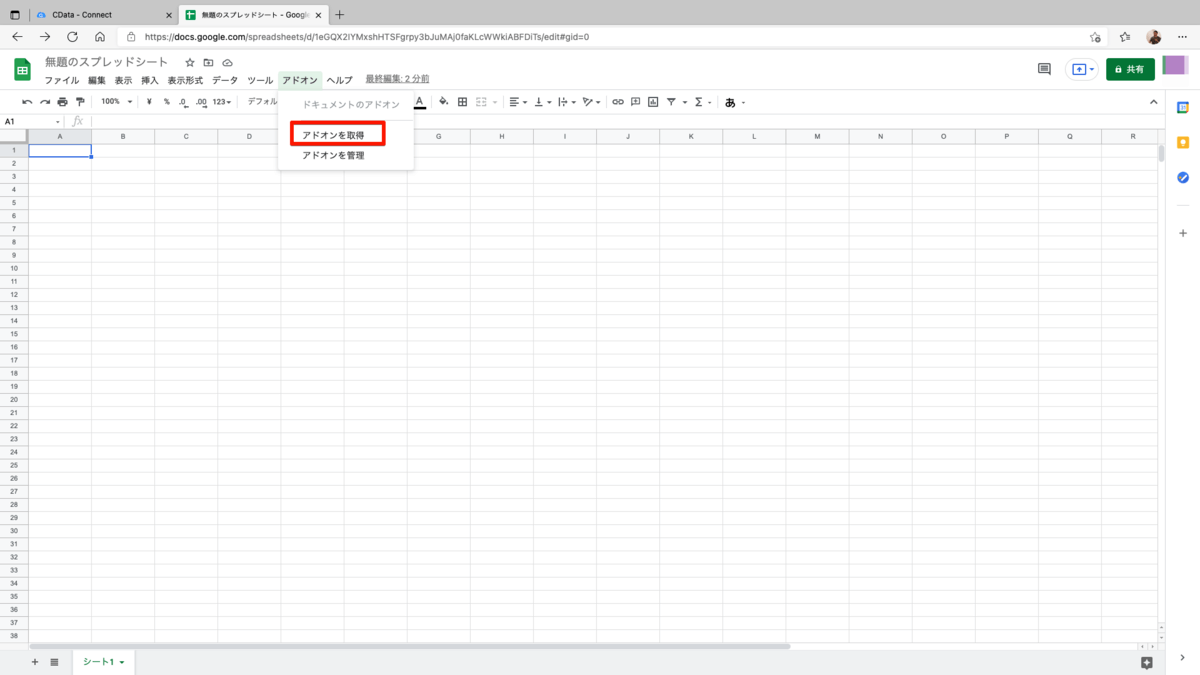This screenshot has height=675, width=1200.
Task: Add a new sheet with plus
Action: pos(35,662)
